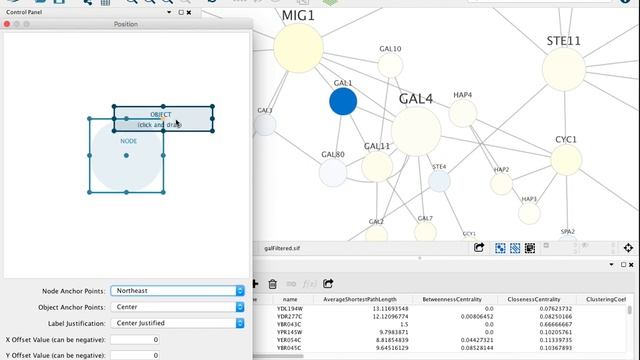Click export network icon beside galFiltered.sif
The width and height of the screenshot is (640, 360).
(x=479, y=247)
